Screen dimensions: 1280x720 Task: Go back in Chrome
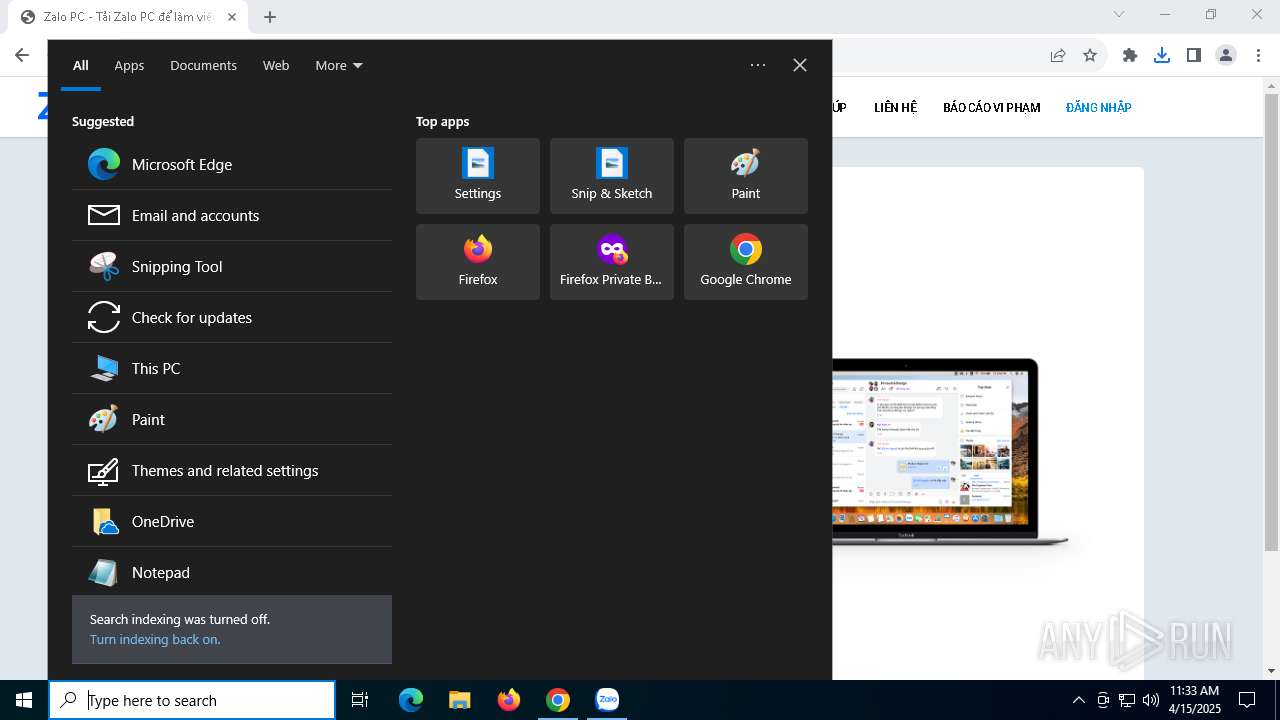(22, 55)
